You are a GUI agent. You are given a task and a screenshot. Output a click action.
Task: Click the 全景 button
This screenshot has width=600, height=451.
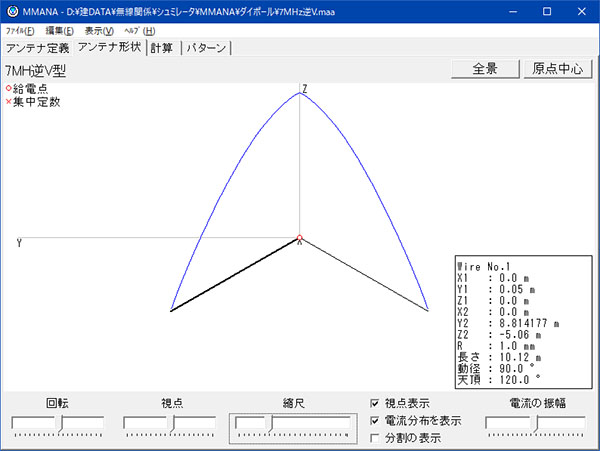(485, 69)
